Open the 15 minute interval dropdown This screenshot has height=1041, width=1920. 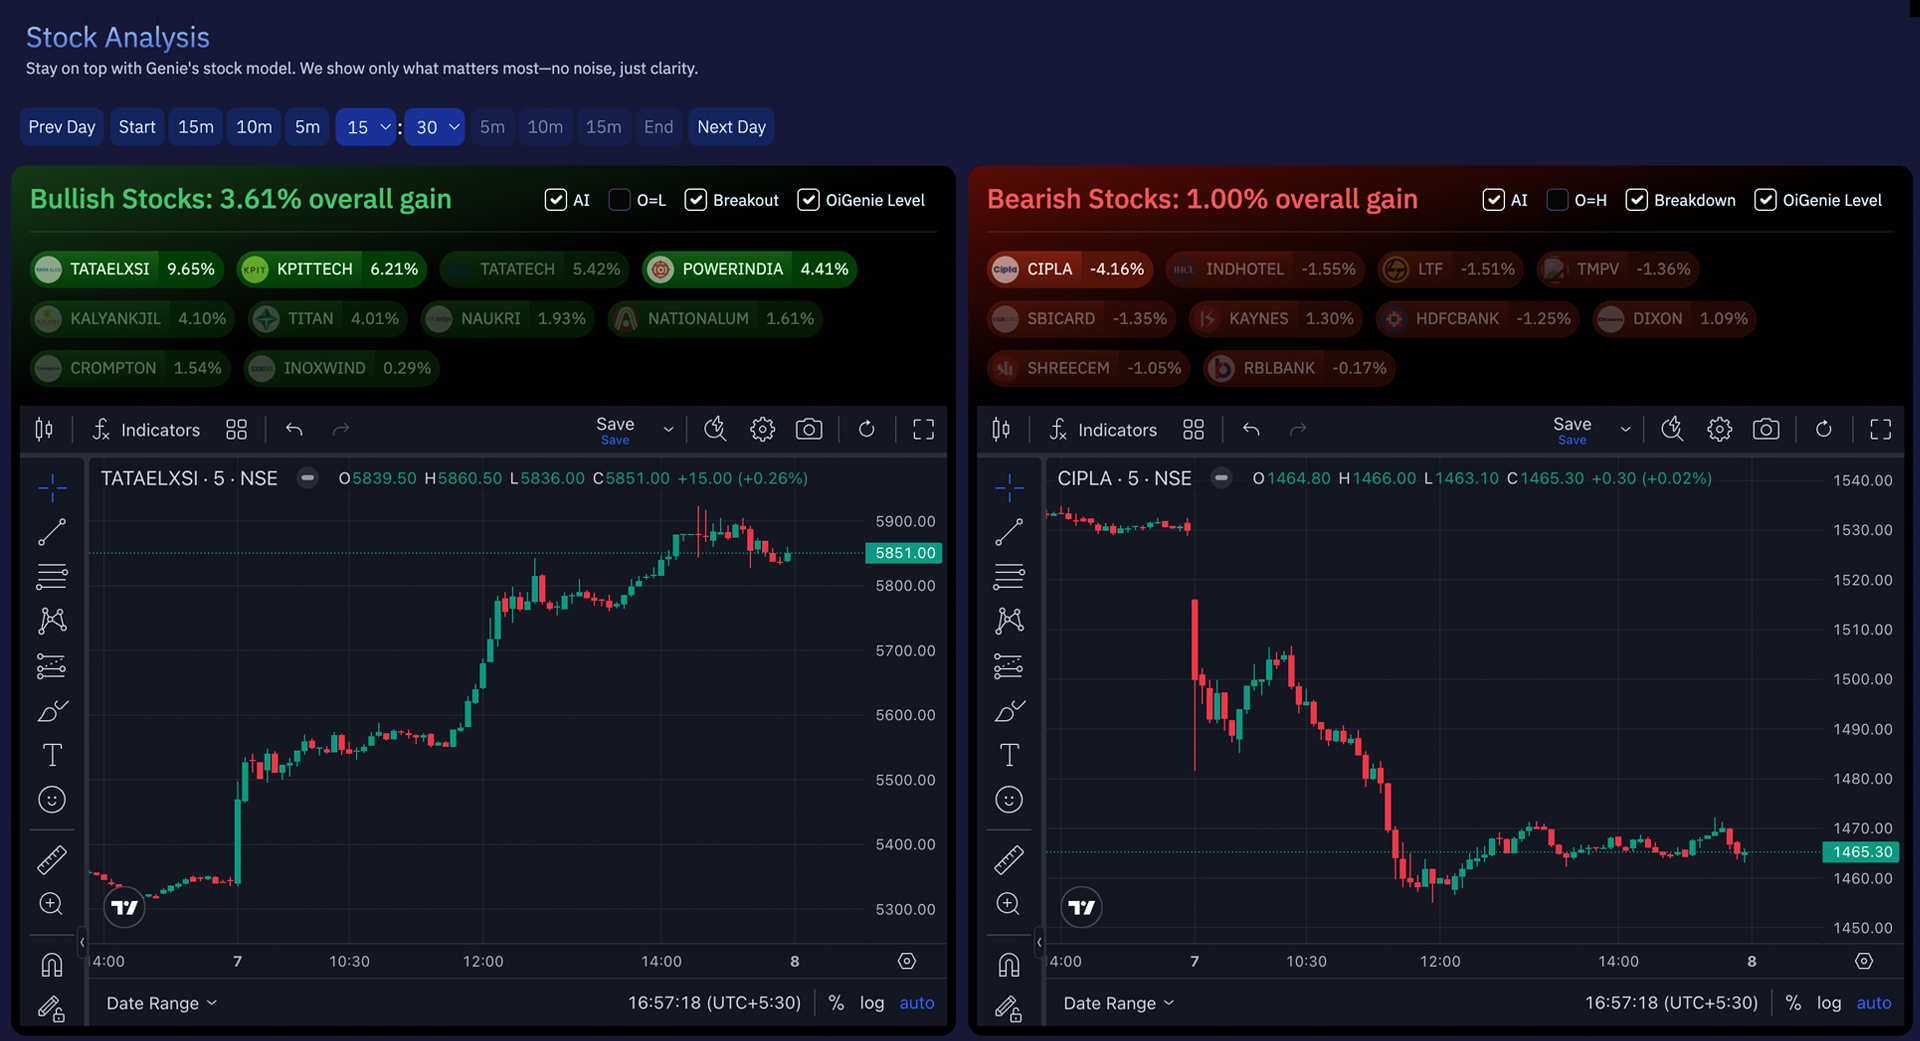[x=365, y=127]
